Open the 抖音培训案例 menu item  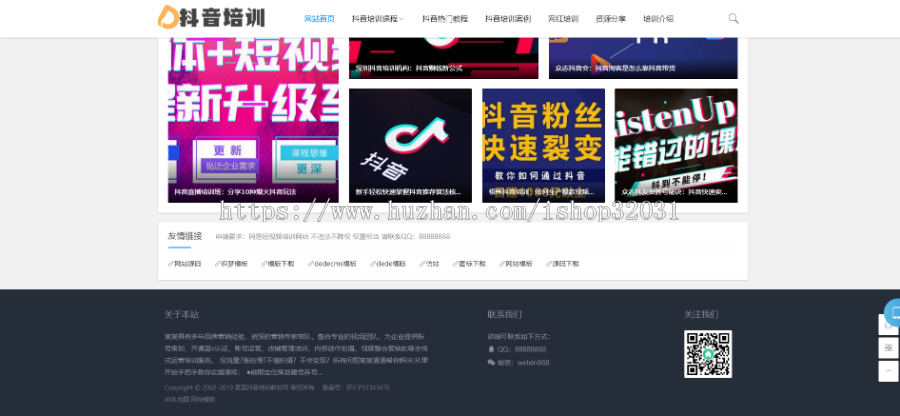(x=508, y=19)
